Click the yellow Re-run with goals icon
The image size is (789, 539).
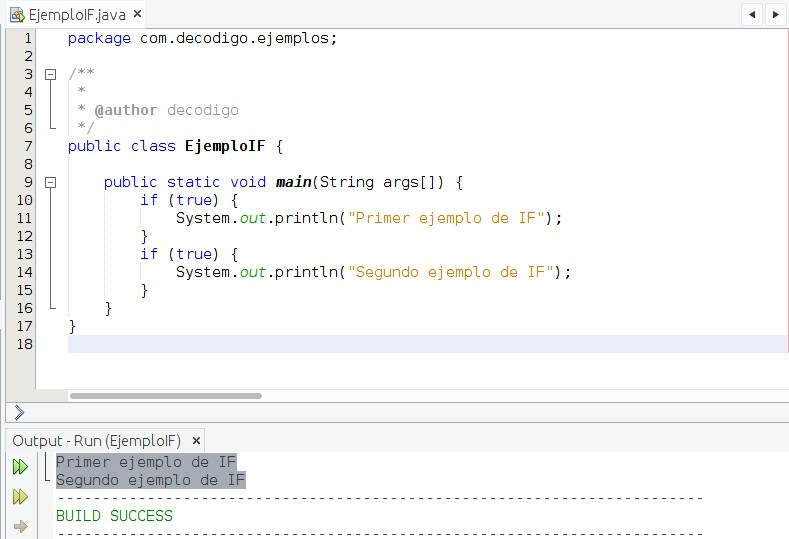coord(20,497)
